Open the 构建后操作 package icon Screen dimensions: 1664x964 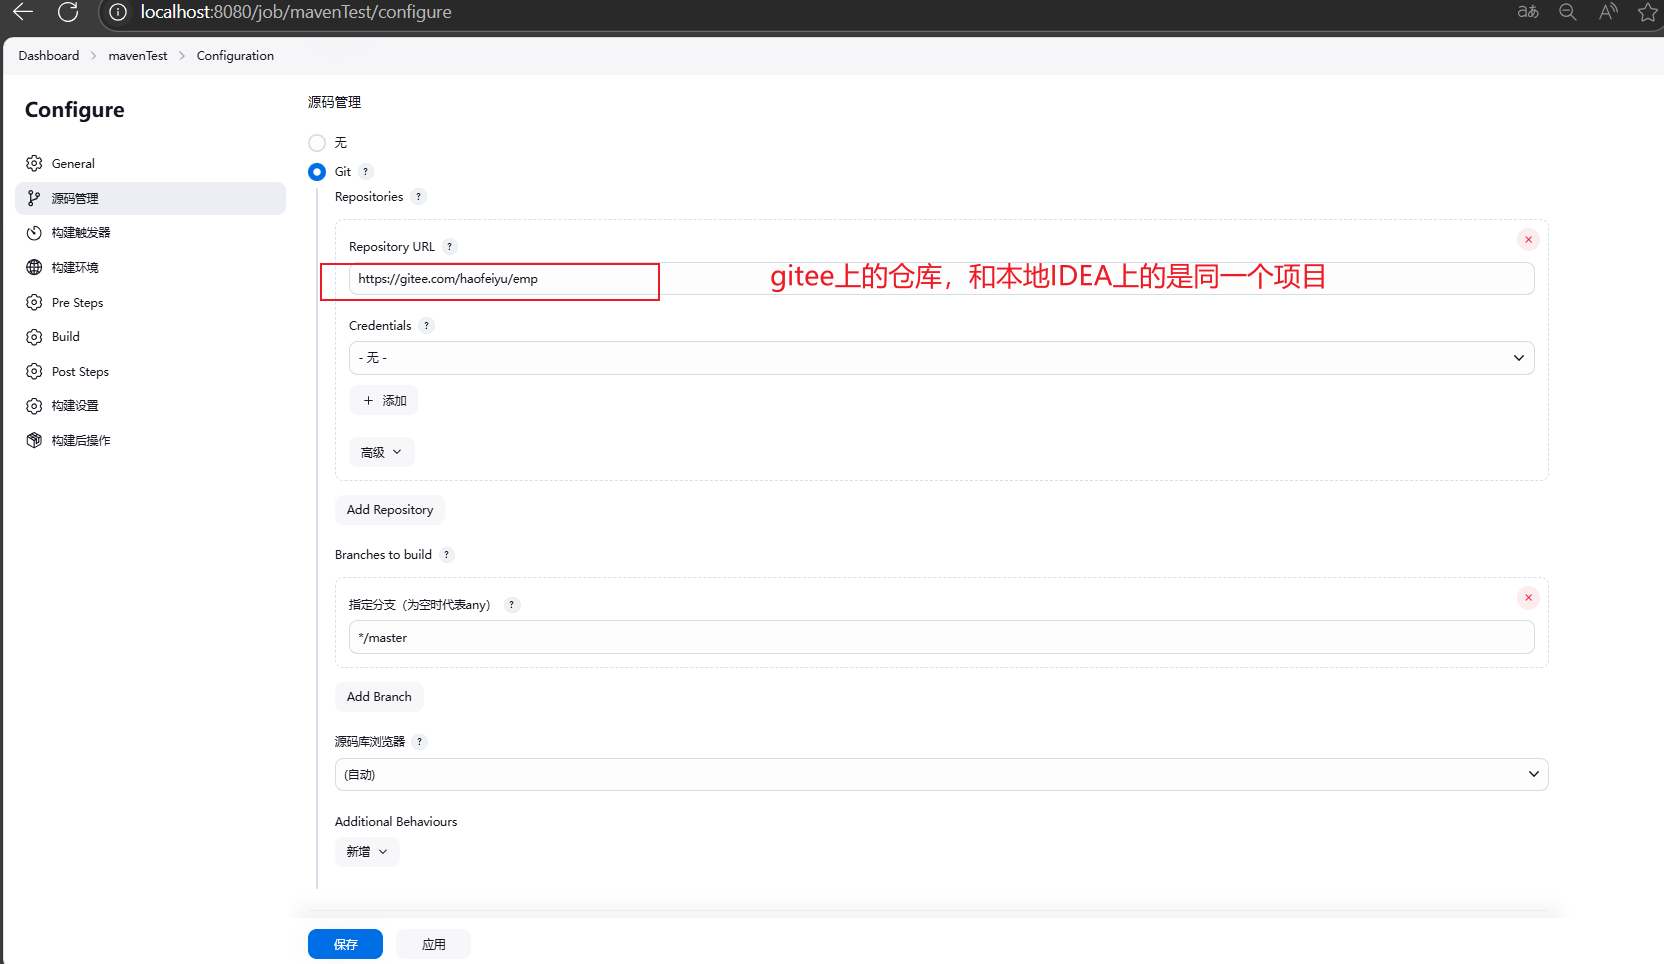coord(33,440)
